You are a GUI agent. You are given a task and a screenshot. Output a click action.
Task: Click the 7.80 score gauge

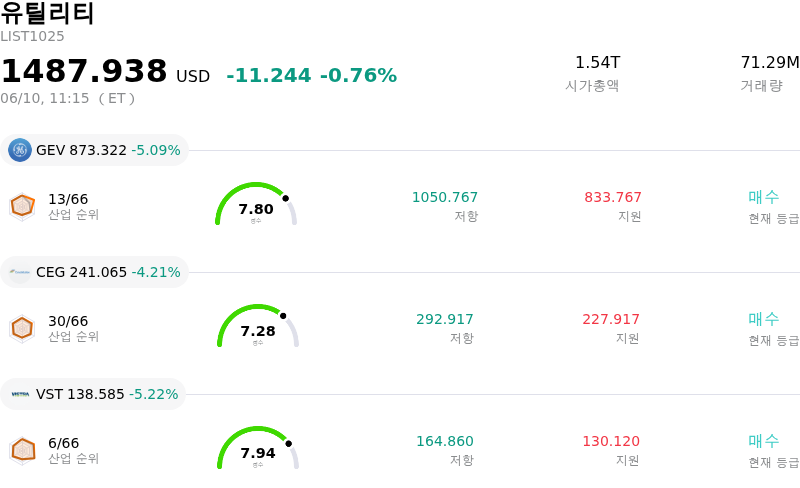[x=256, y=204]
